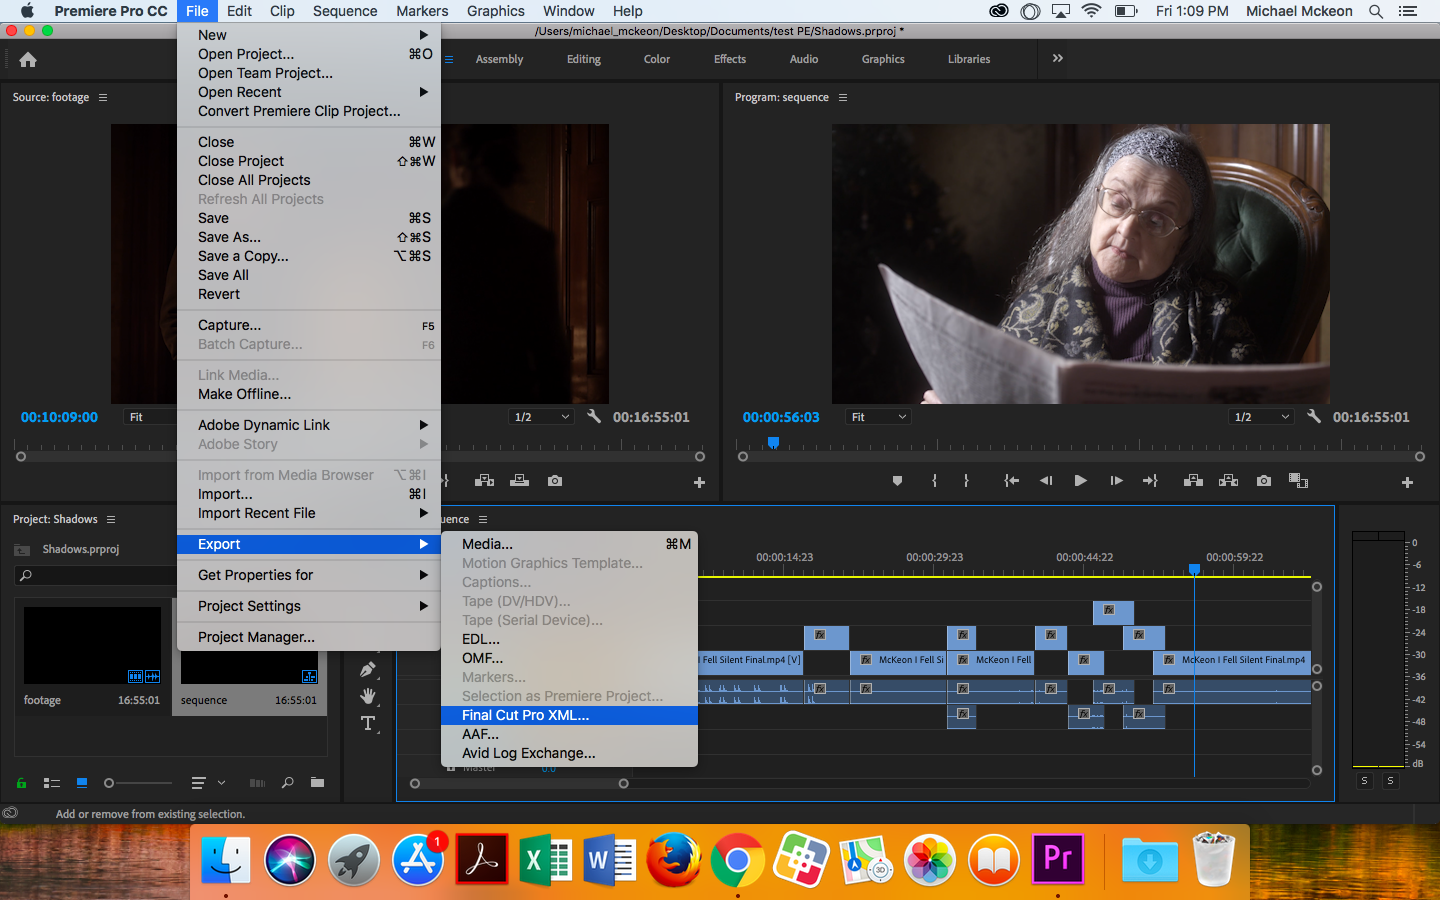Click the Home icon at top left

(x=28, y=60)
